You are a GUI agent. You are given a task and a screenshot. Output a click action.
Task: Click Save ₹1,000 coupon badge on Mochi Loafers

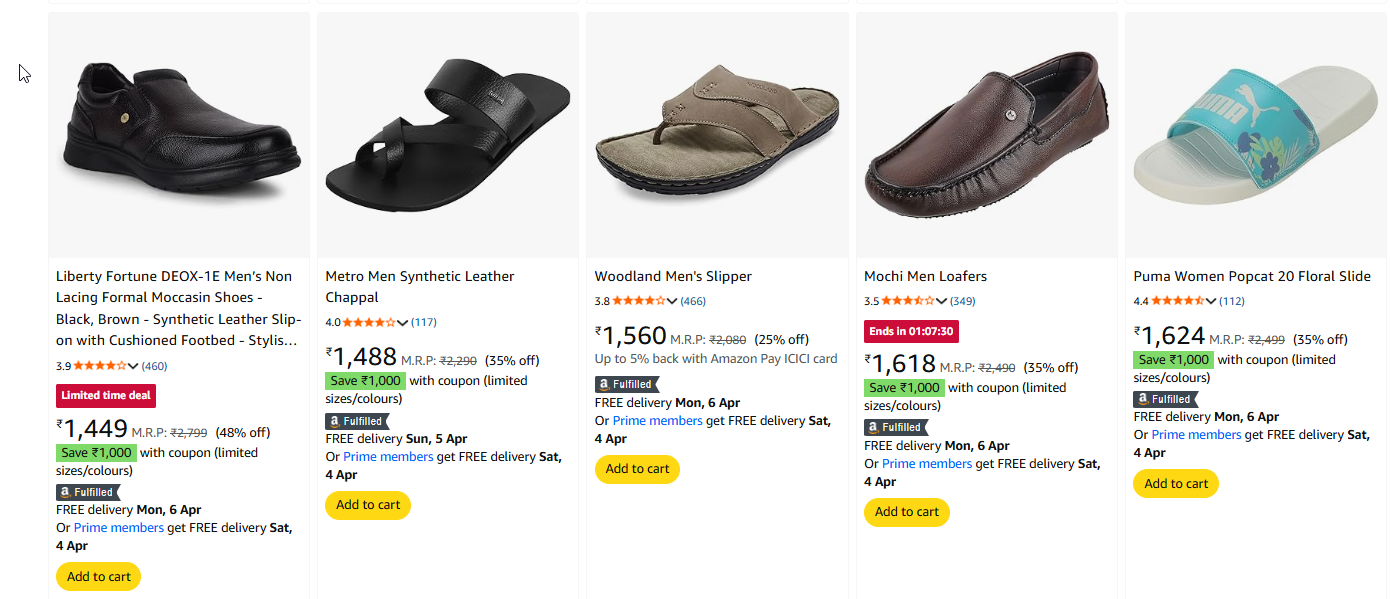[904, 388]
